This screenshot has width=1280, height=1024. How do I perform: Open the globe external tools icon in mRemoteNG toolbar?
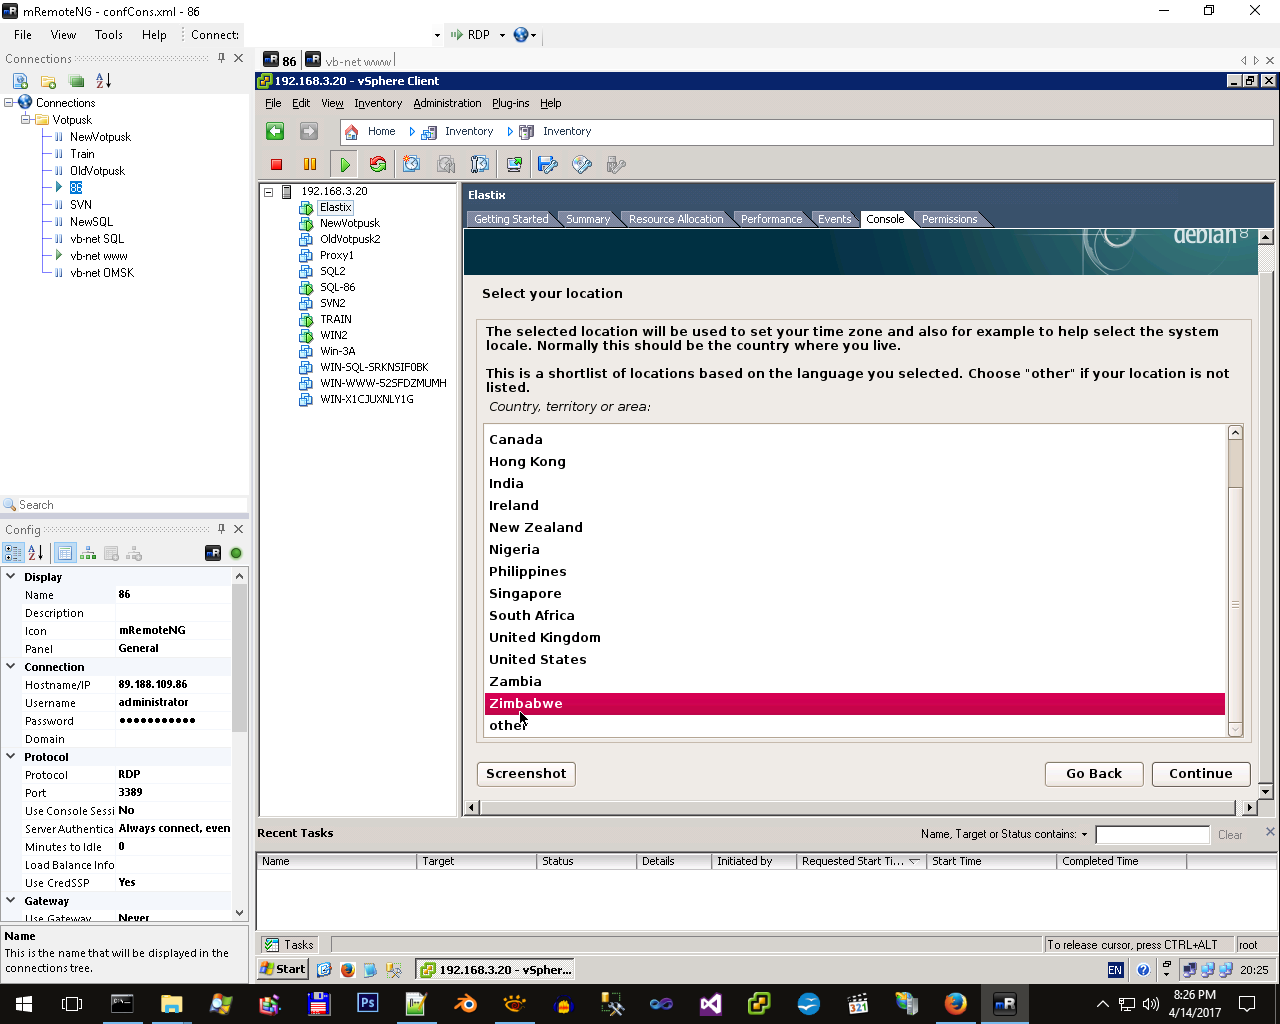(x=521, y=35)
